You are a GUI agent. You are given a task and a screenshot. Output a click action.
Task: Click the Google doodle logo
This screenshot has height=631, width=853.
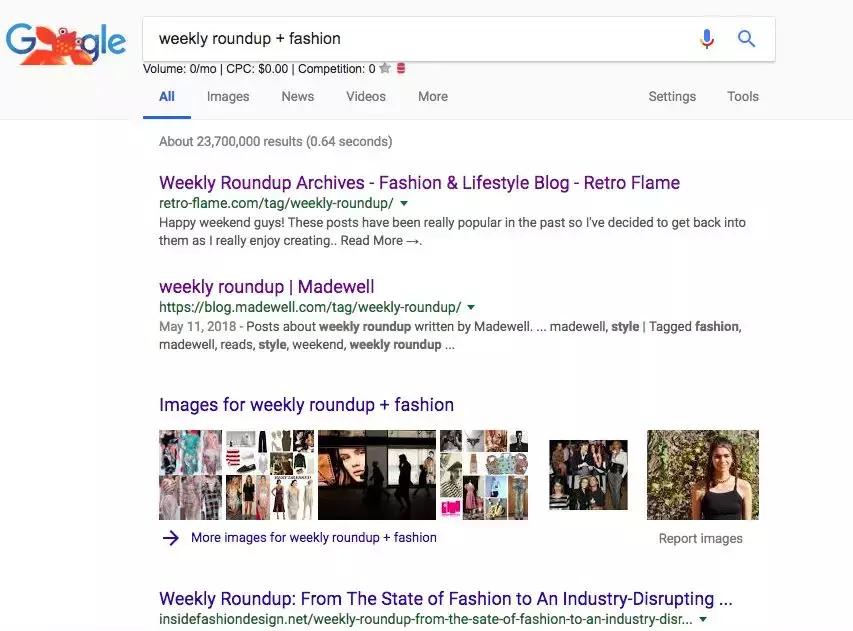pos(66,42)
